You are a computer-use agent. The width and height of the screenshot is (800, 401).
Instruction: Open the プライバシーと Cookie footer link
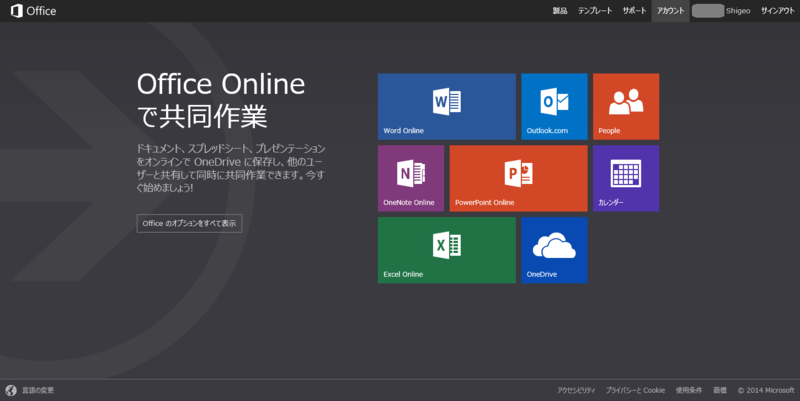(x=635, y=390)
